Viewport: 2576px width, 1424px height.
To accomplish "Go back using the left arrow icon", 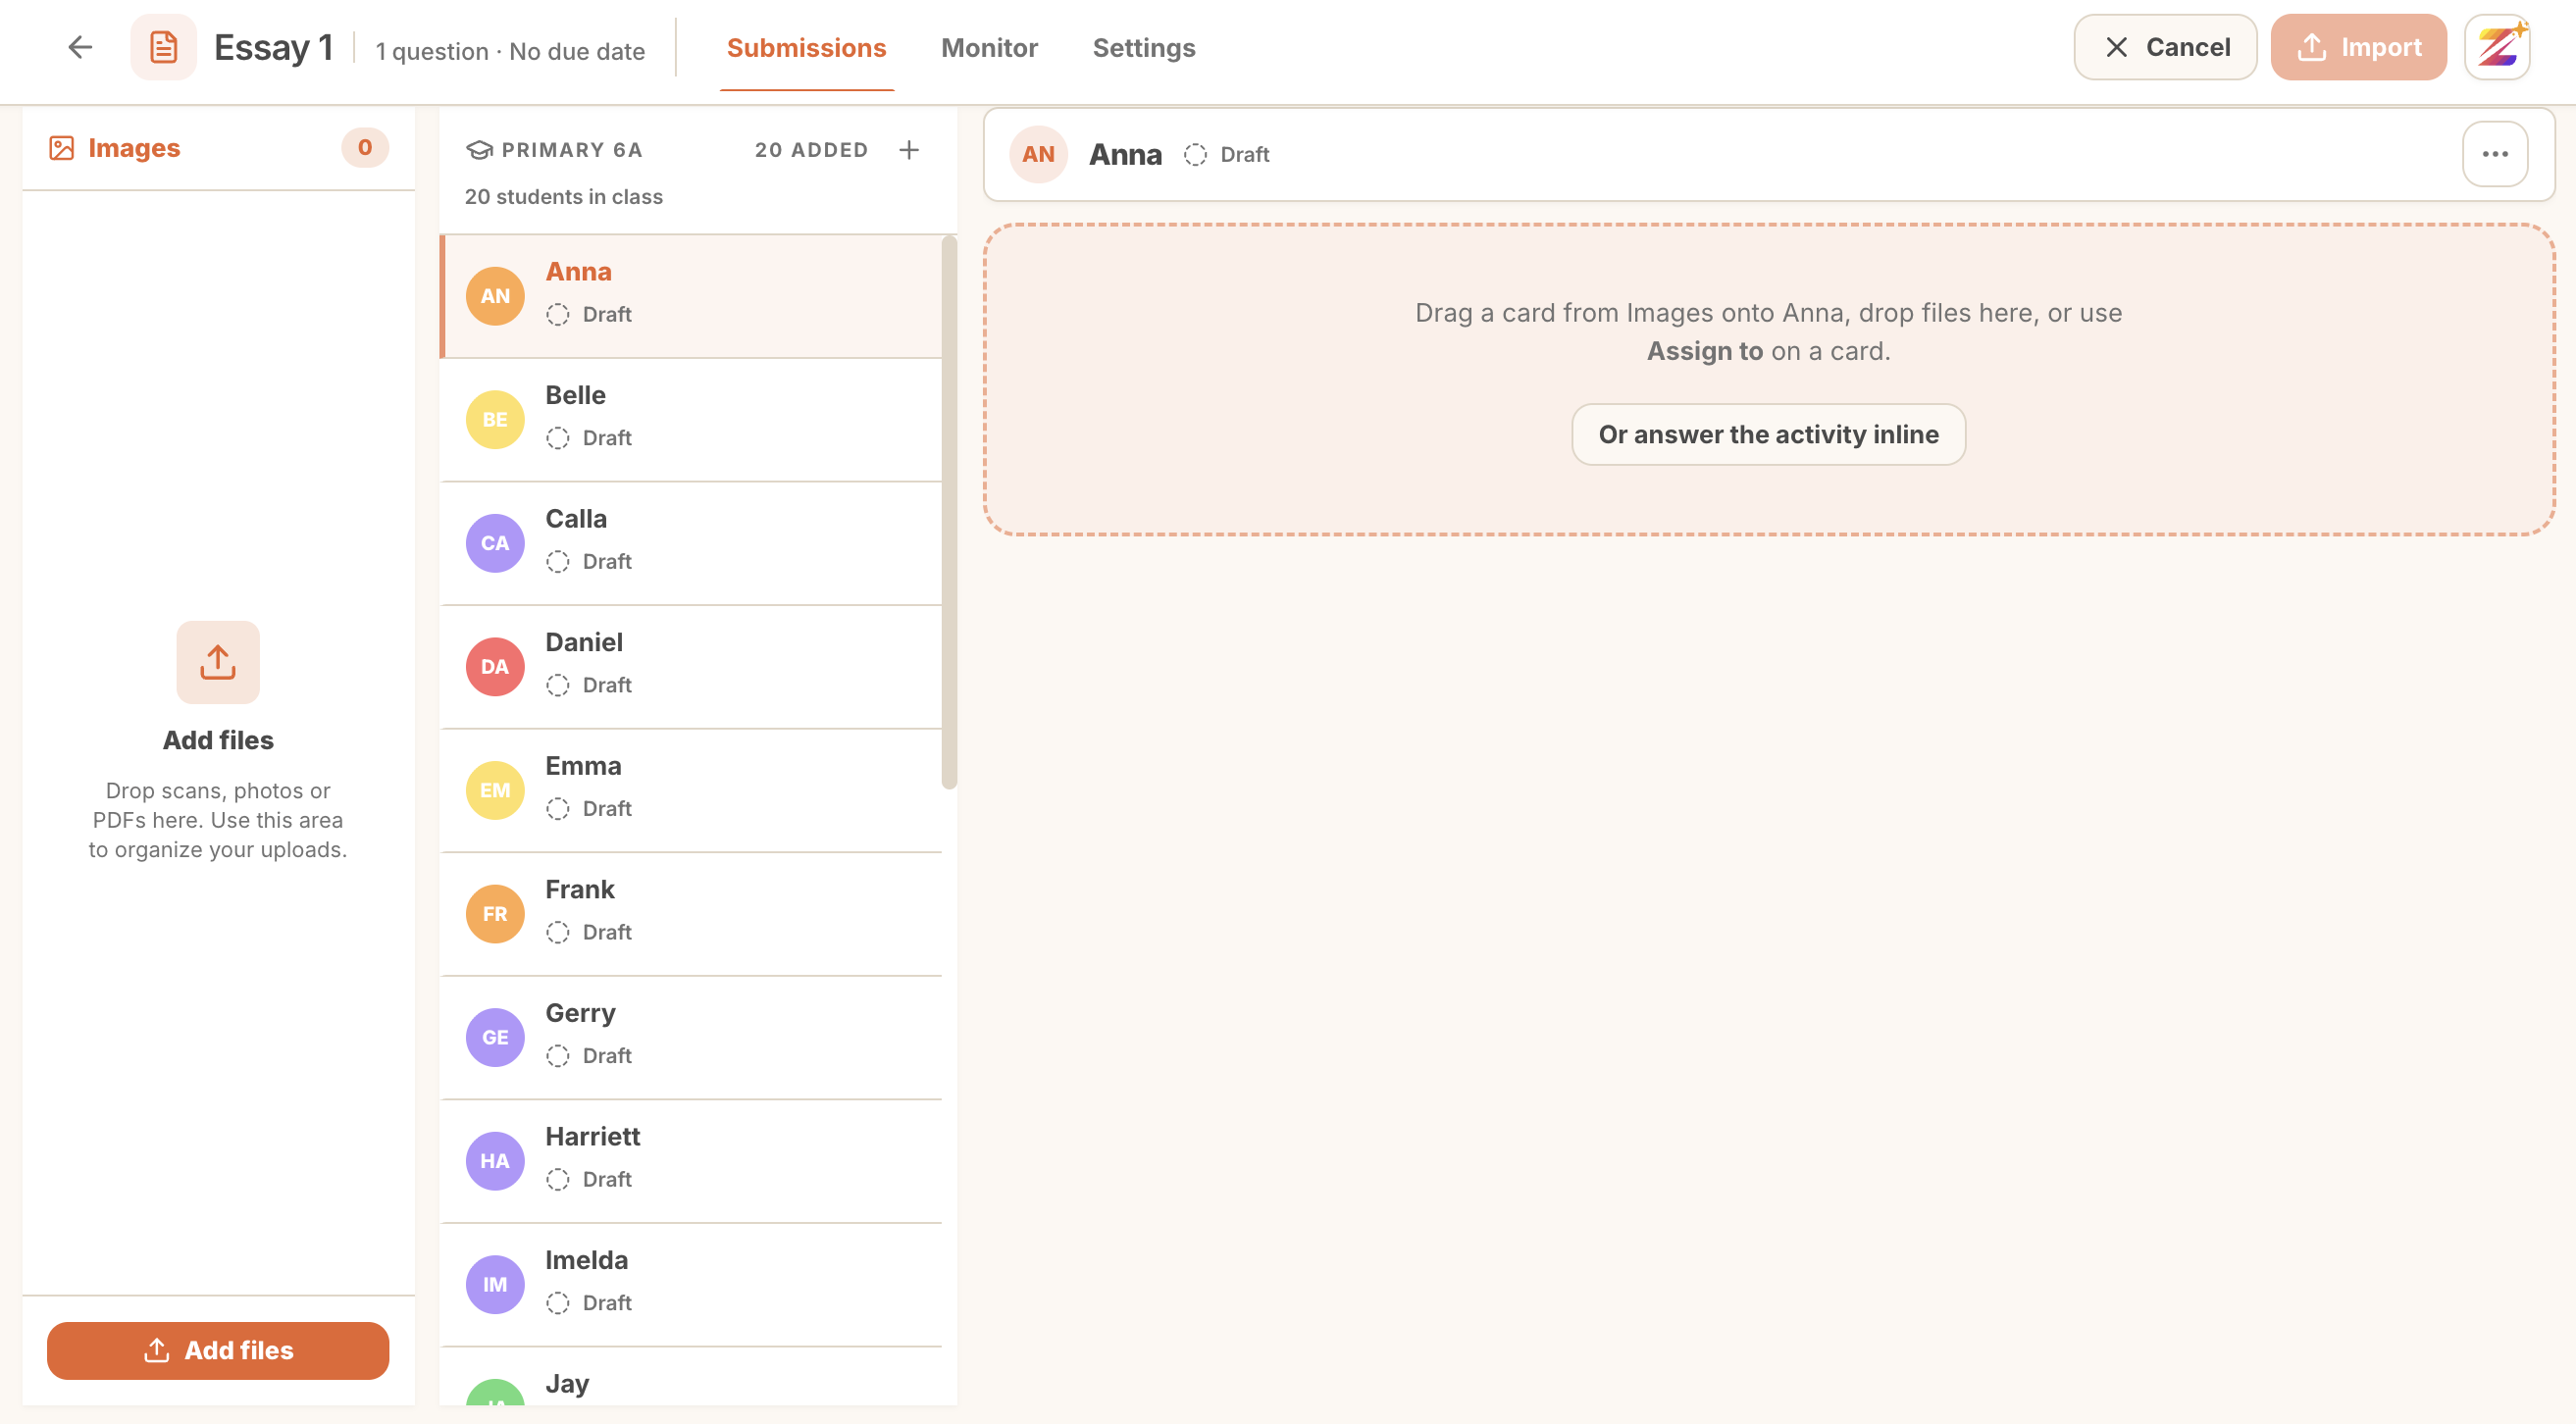I will tap(80, 47).
